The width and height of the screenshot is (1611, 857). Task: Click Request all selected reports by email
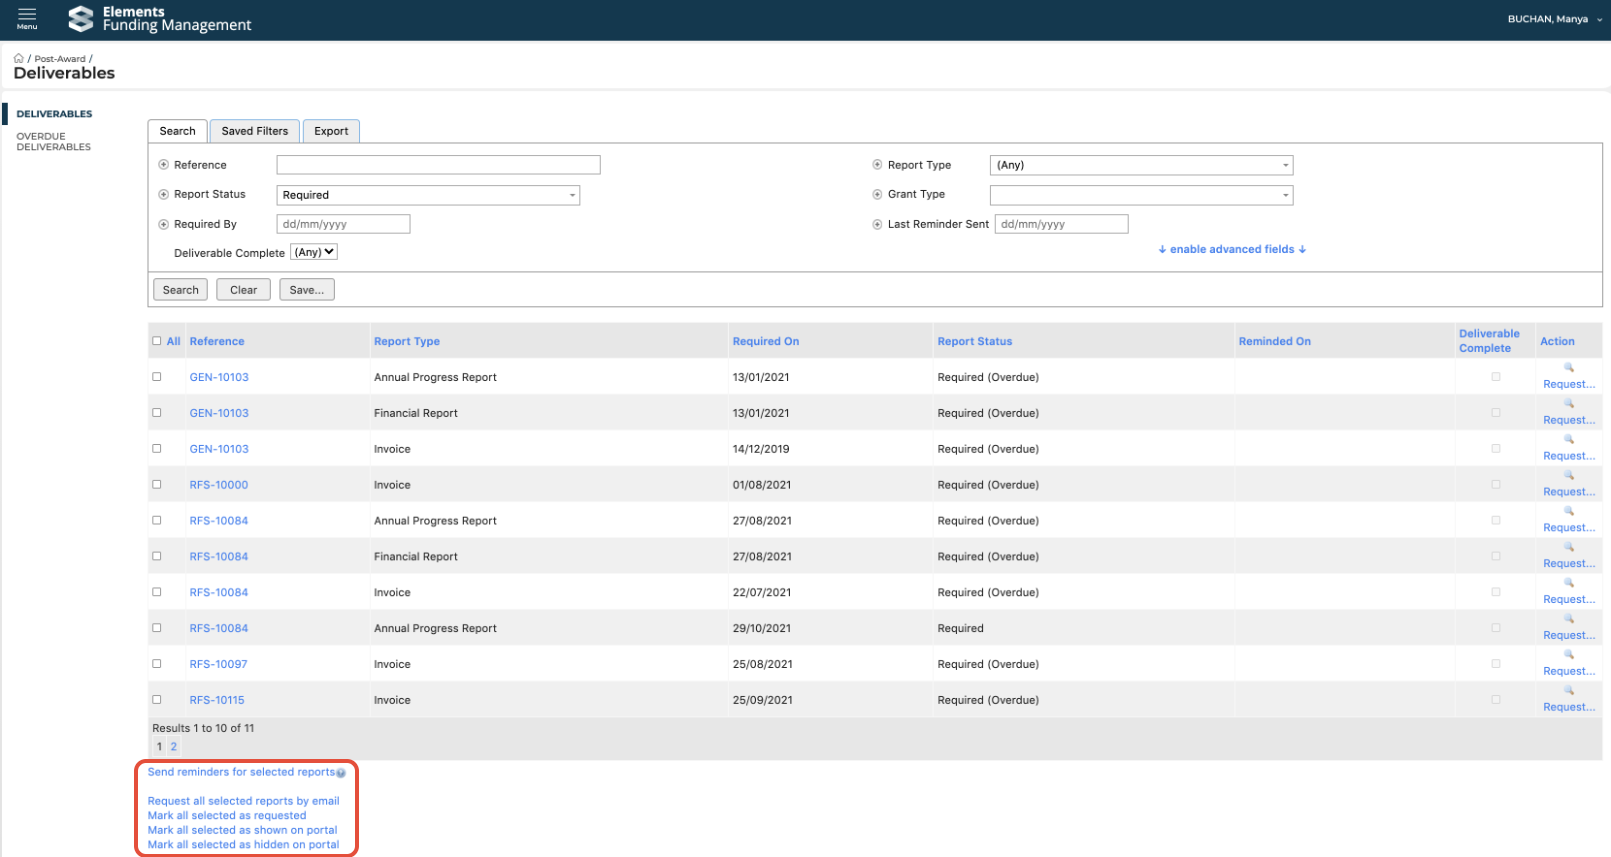click(243, 801)
